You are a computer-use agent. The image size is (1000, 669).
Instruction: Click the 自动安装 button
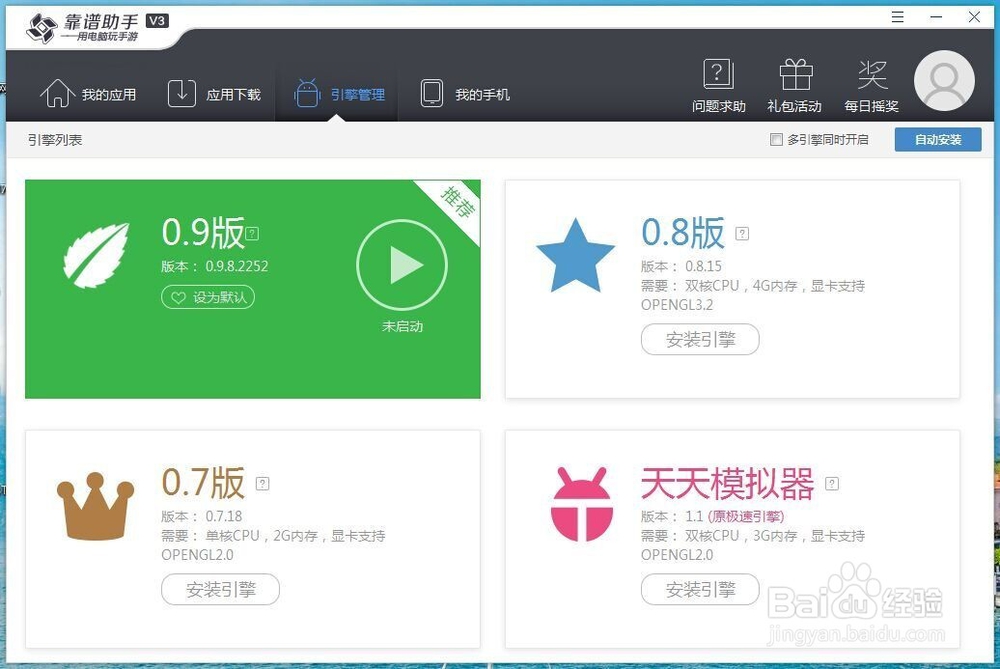click(938, 140)
